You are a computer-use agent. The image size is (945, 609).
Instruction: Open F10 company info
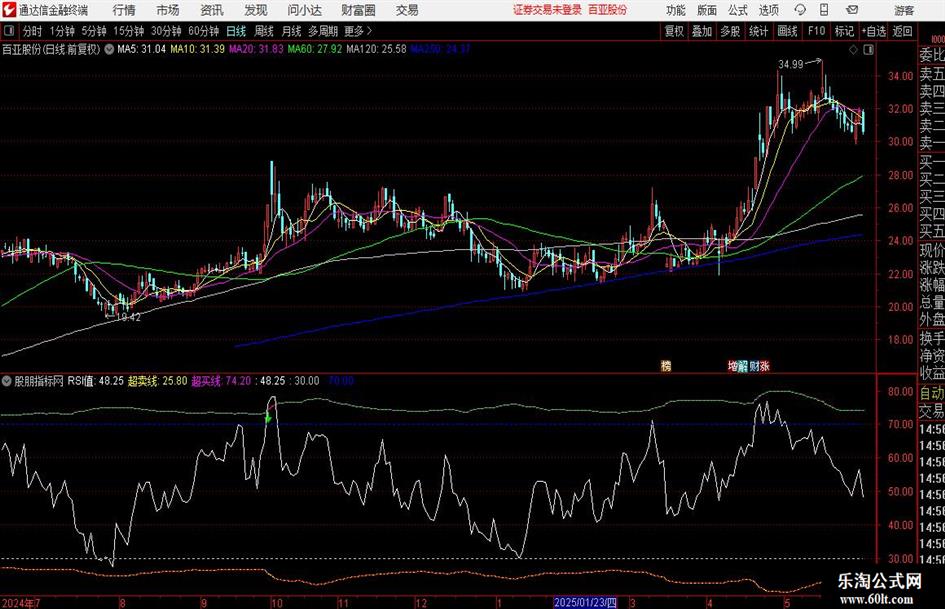817,31
